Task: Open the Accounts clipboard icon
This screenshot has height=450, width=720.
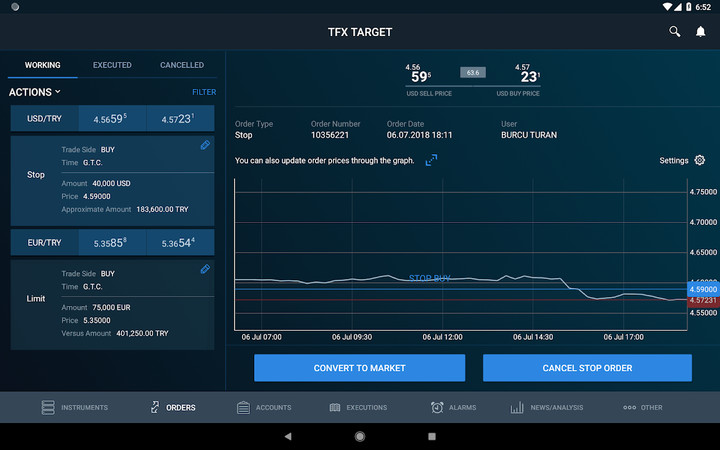Action: pos(243,407)
